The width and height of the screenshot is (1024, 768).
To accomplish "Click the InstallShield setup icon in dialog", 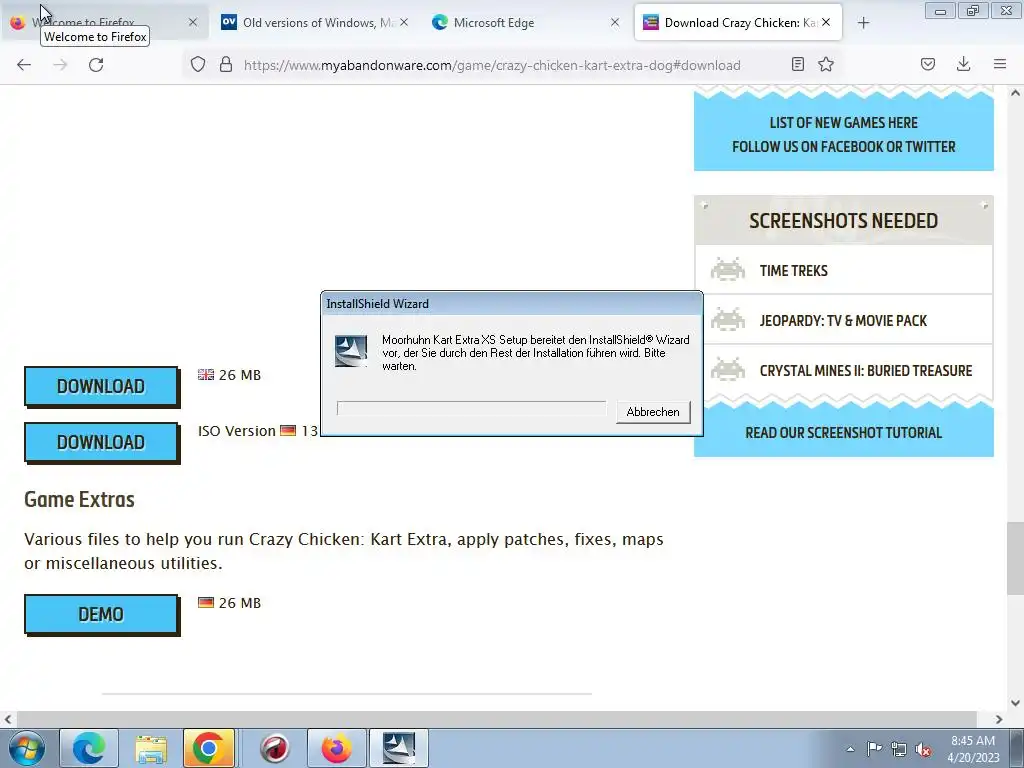I will coord(351,351).
